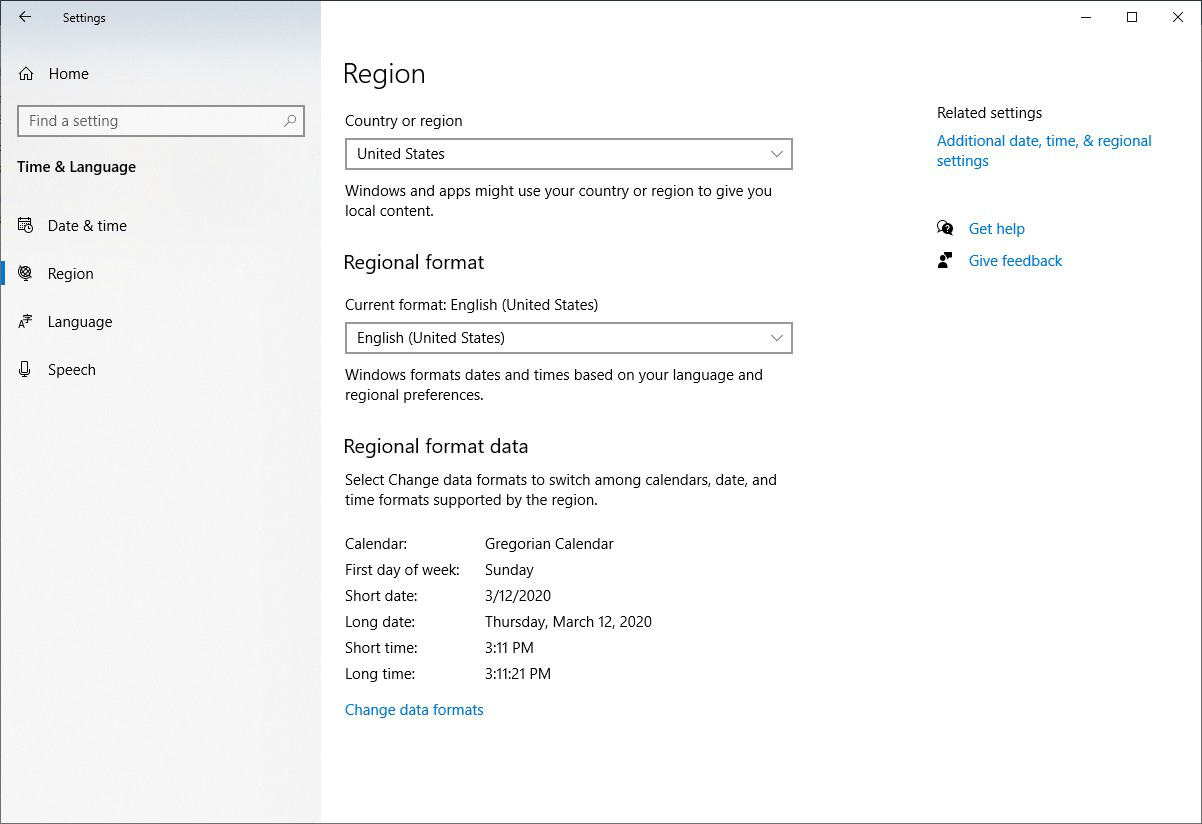Minimize the Settings window

pyautogui.click(x=1086, y=17)
